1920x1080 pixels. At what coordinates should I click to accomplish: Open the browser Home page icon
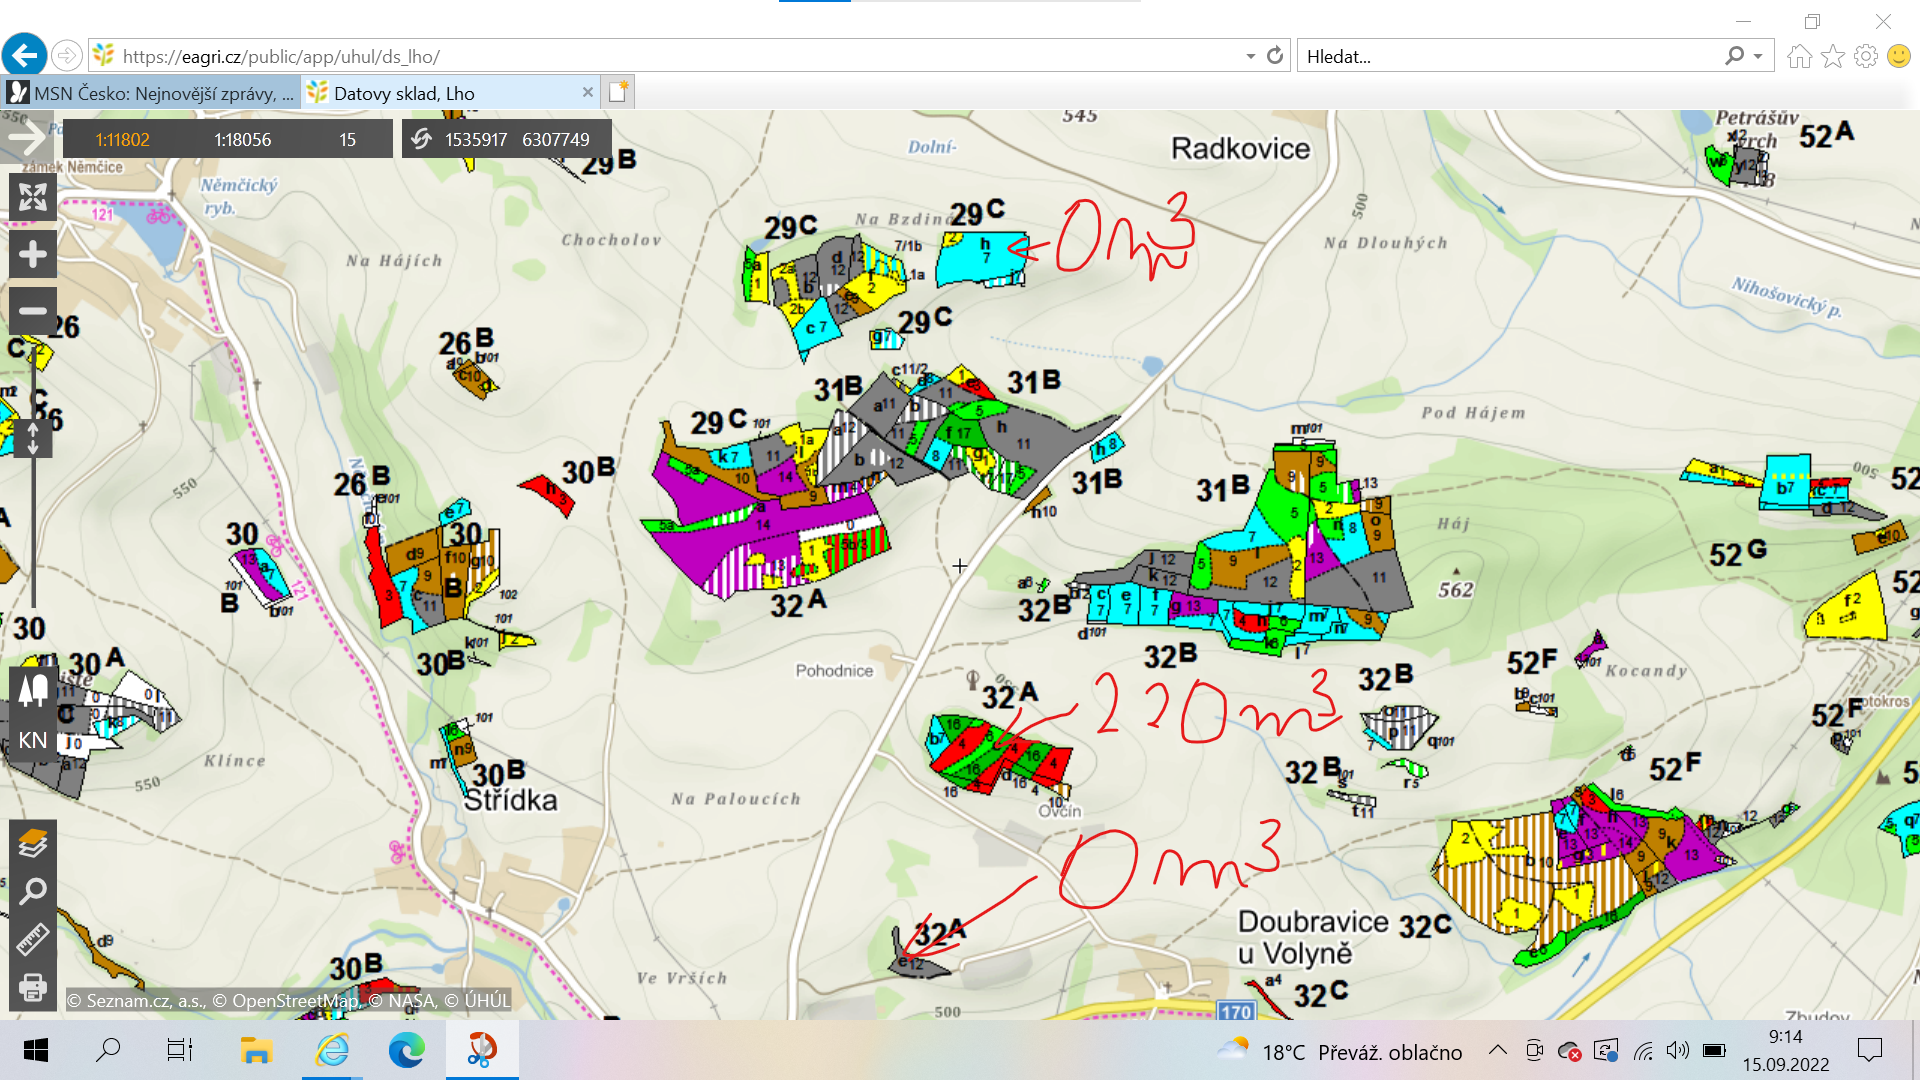coord(1800,56)
